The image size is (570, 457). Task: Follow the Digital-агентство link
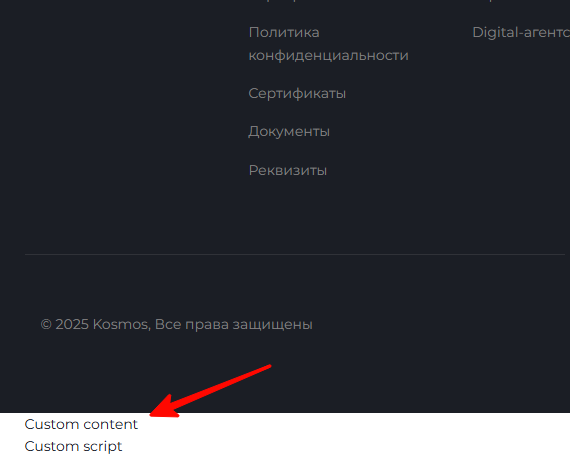521,33
